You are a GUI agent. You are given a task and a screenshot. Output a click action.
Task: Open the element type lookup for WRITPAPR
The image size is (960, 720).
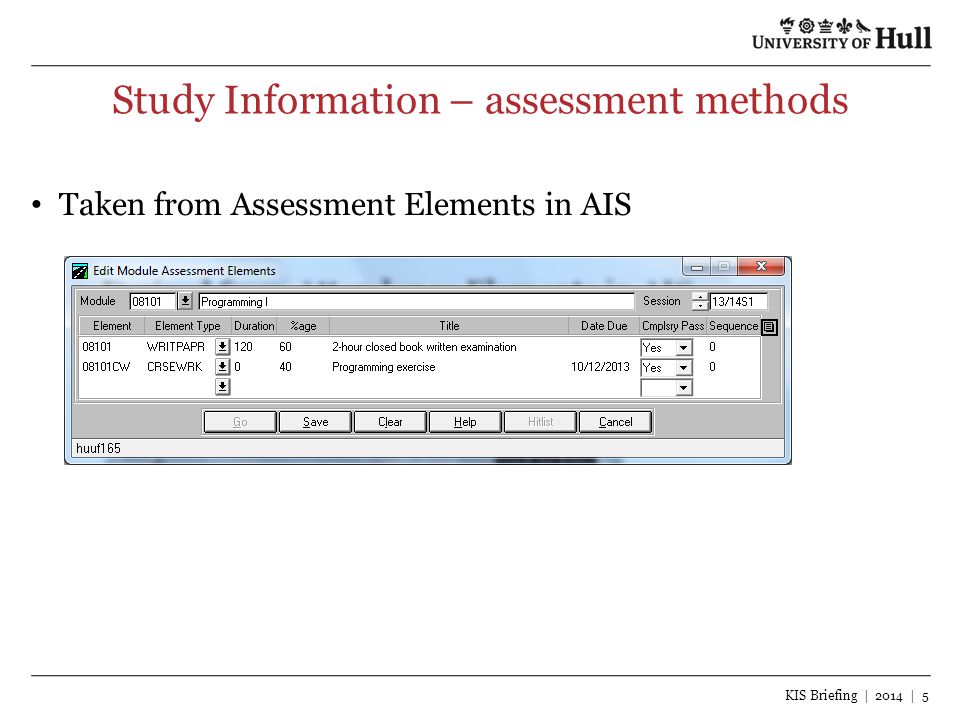(222, 347)
